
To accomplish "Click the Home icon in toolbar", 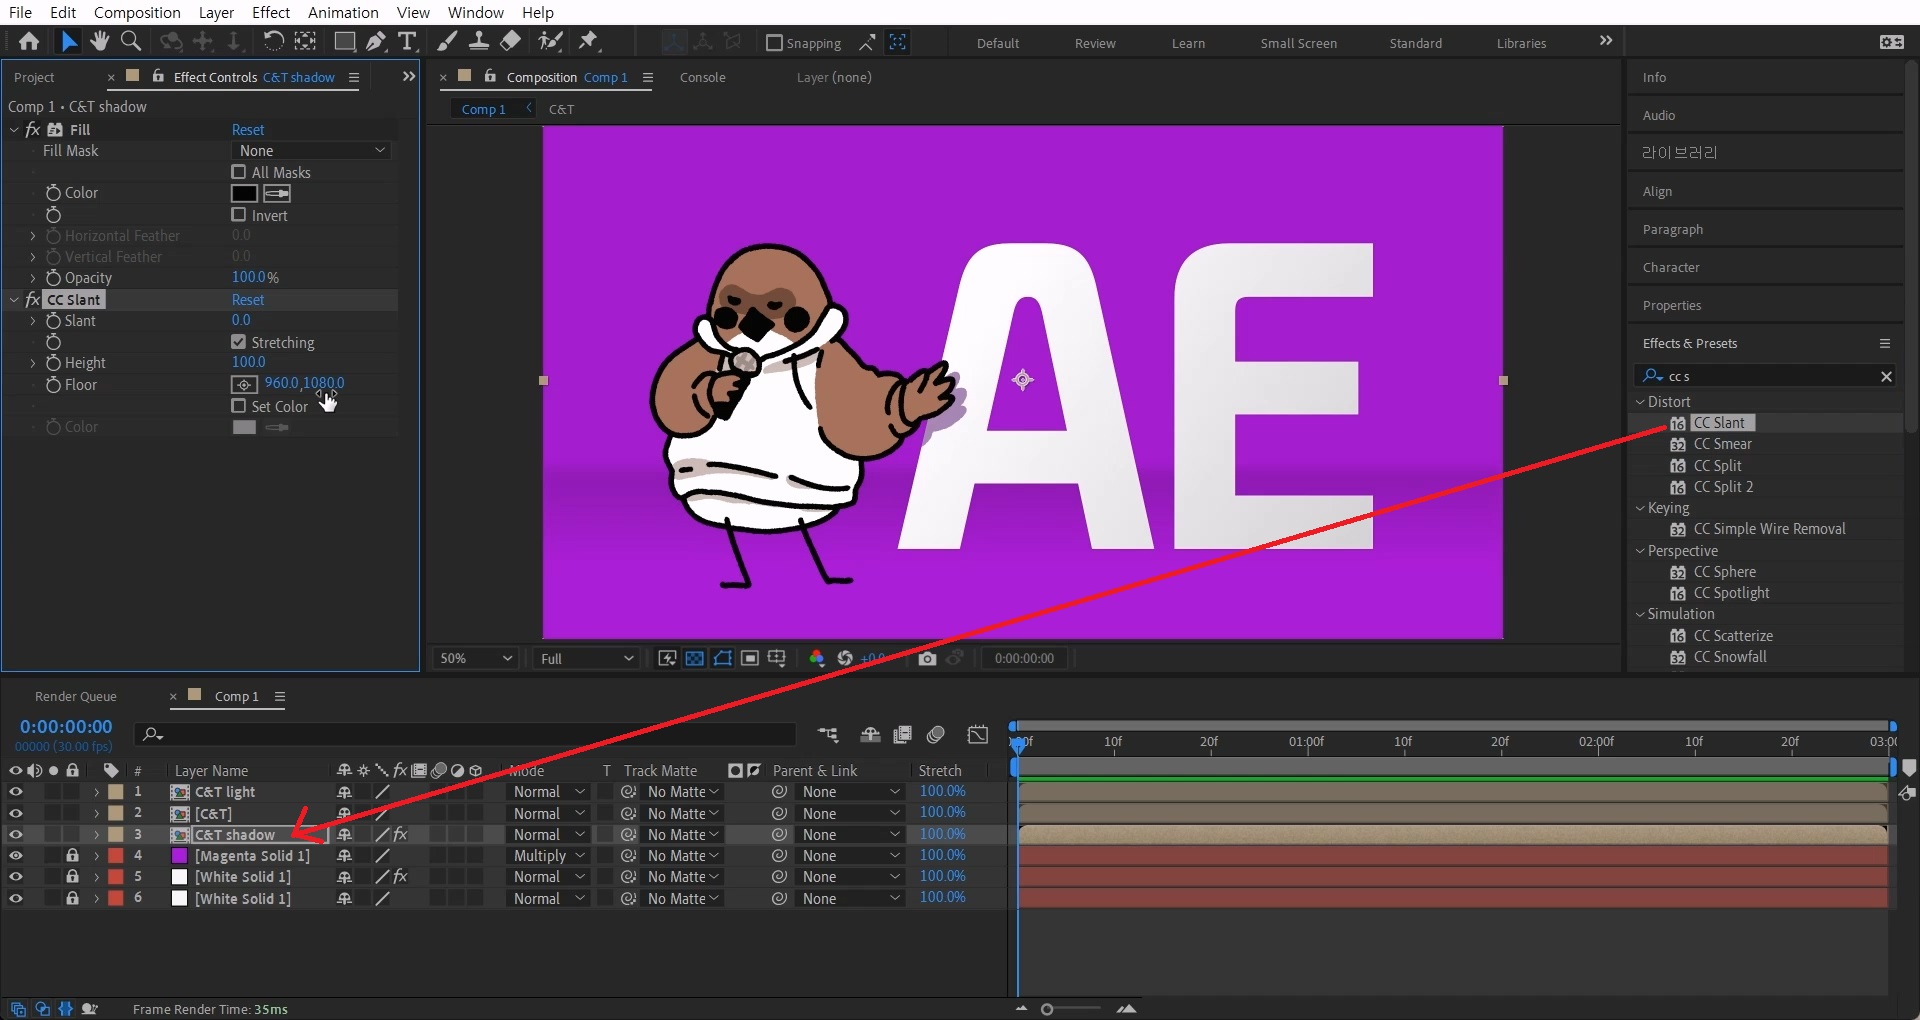I will [x=29, y=41].
